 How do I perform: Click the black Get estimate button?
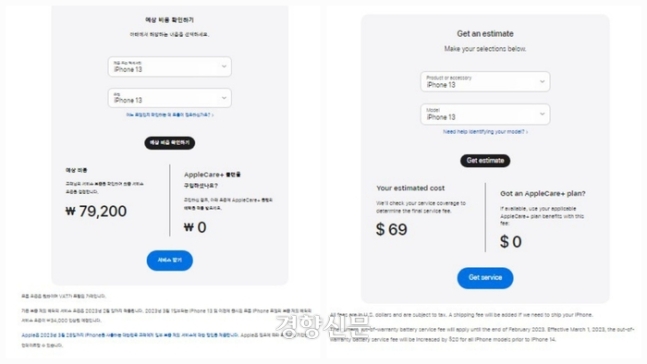coord(485,161)
